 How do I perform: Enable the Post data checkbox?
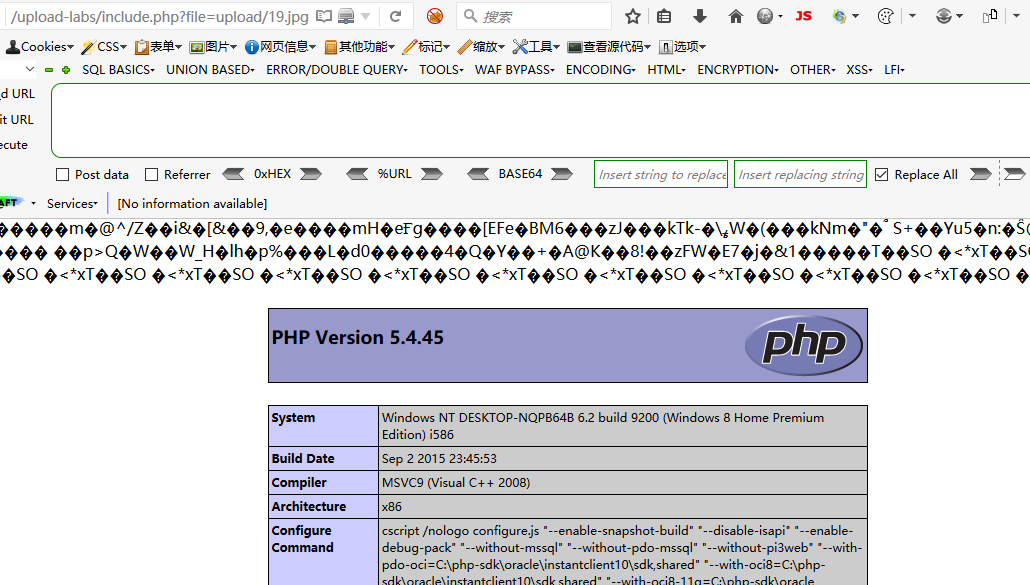[63, 175]
